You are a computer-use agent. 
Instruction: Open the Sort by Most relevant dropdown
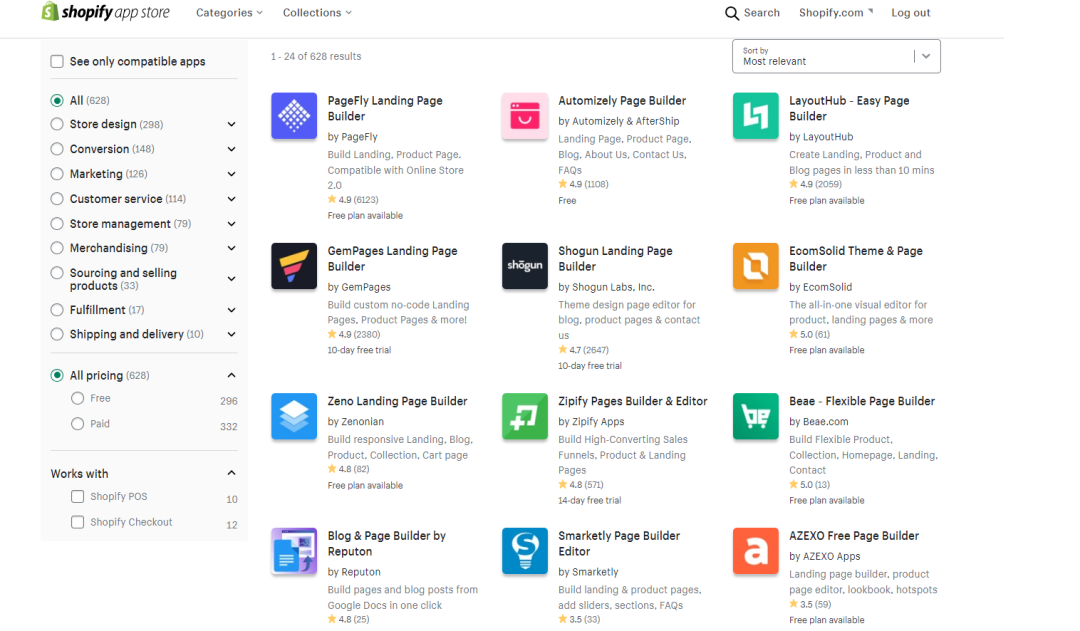(x=836, y=56)
